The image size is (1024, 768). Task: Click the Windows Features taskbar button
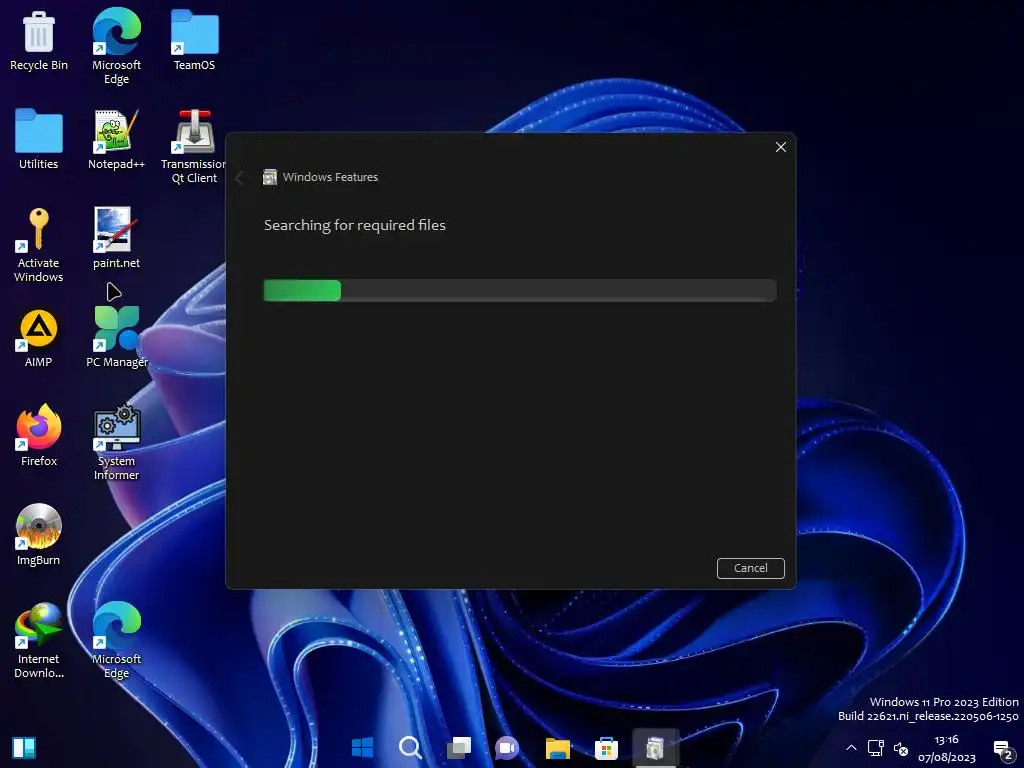coord(655,747)
